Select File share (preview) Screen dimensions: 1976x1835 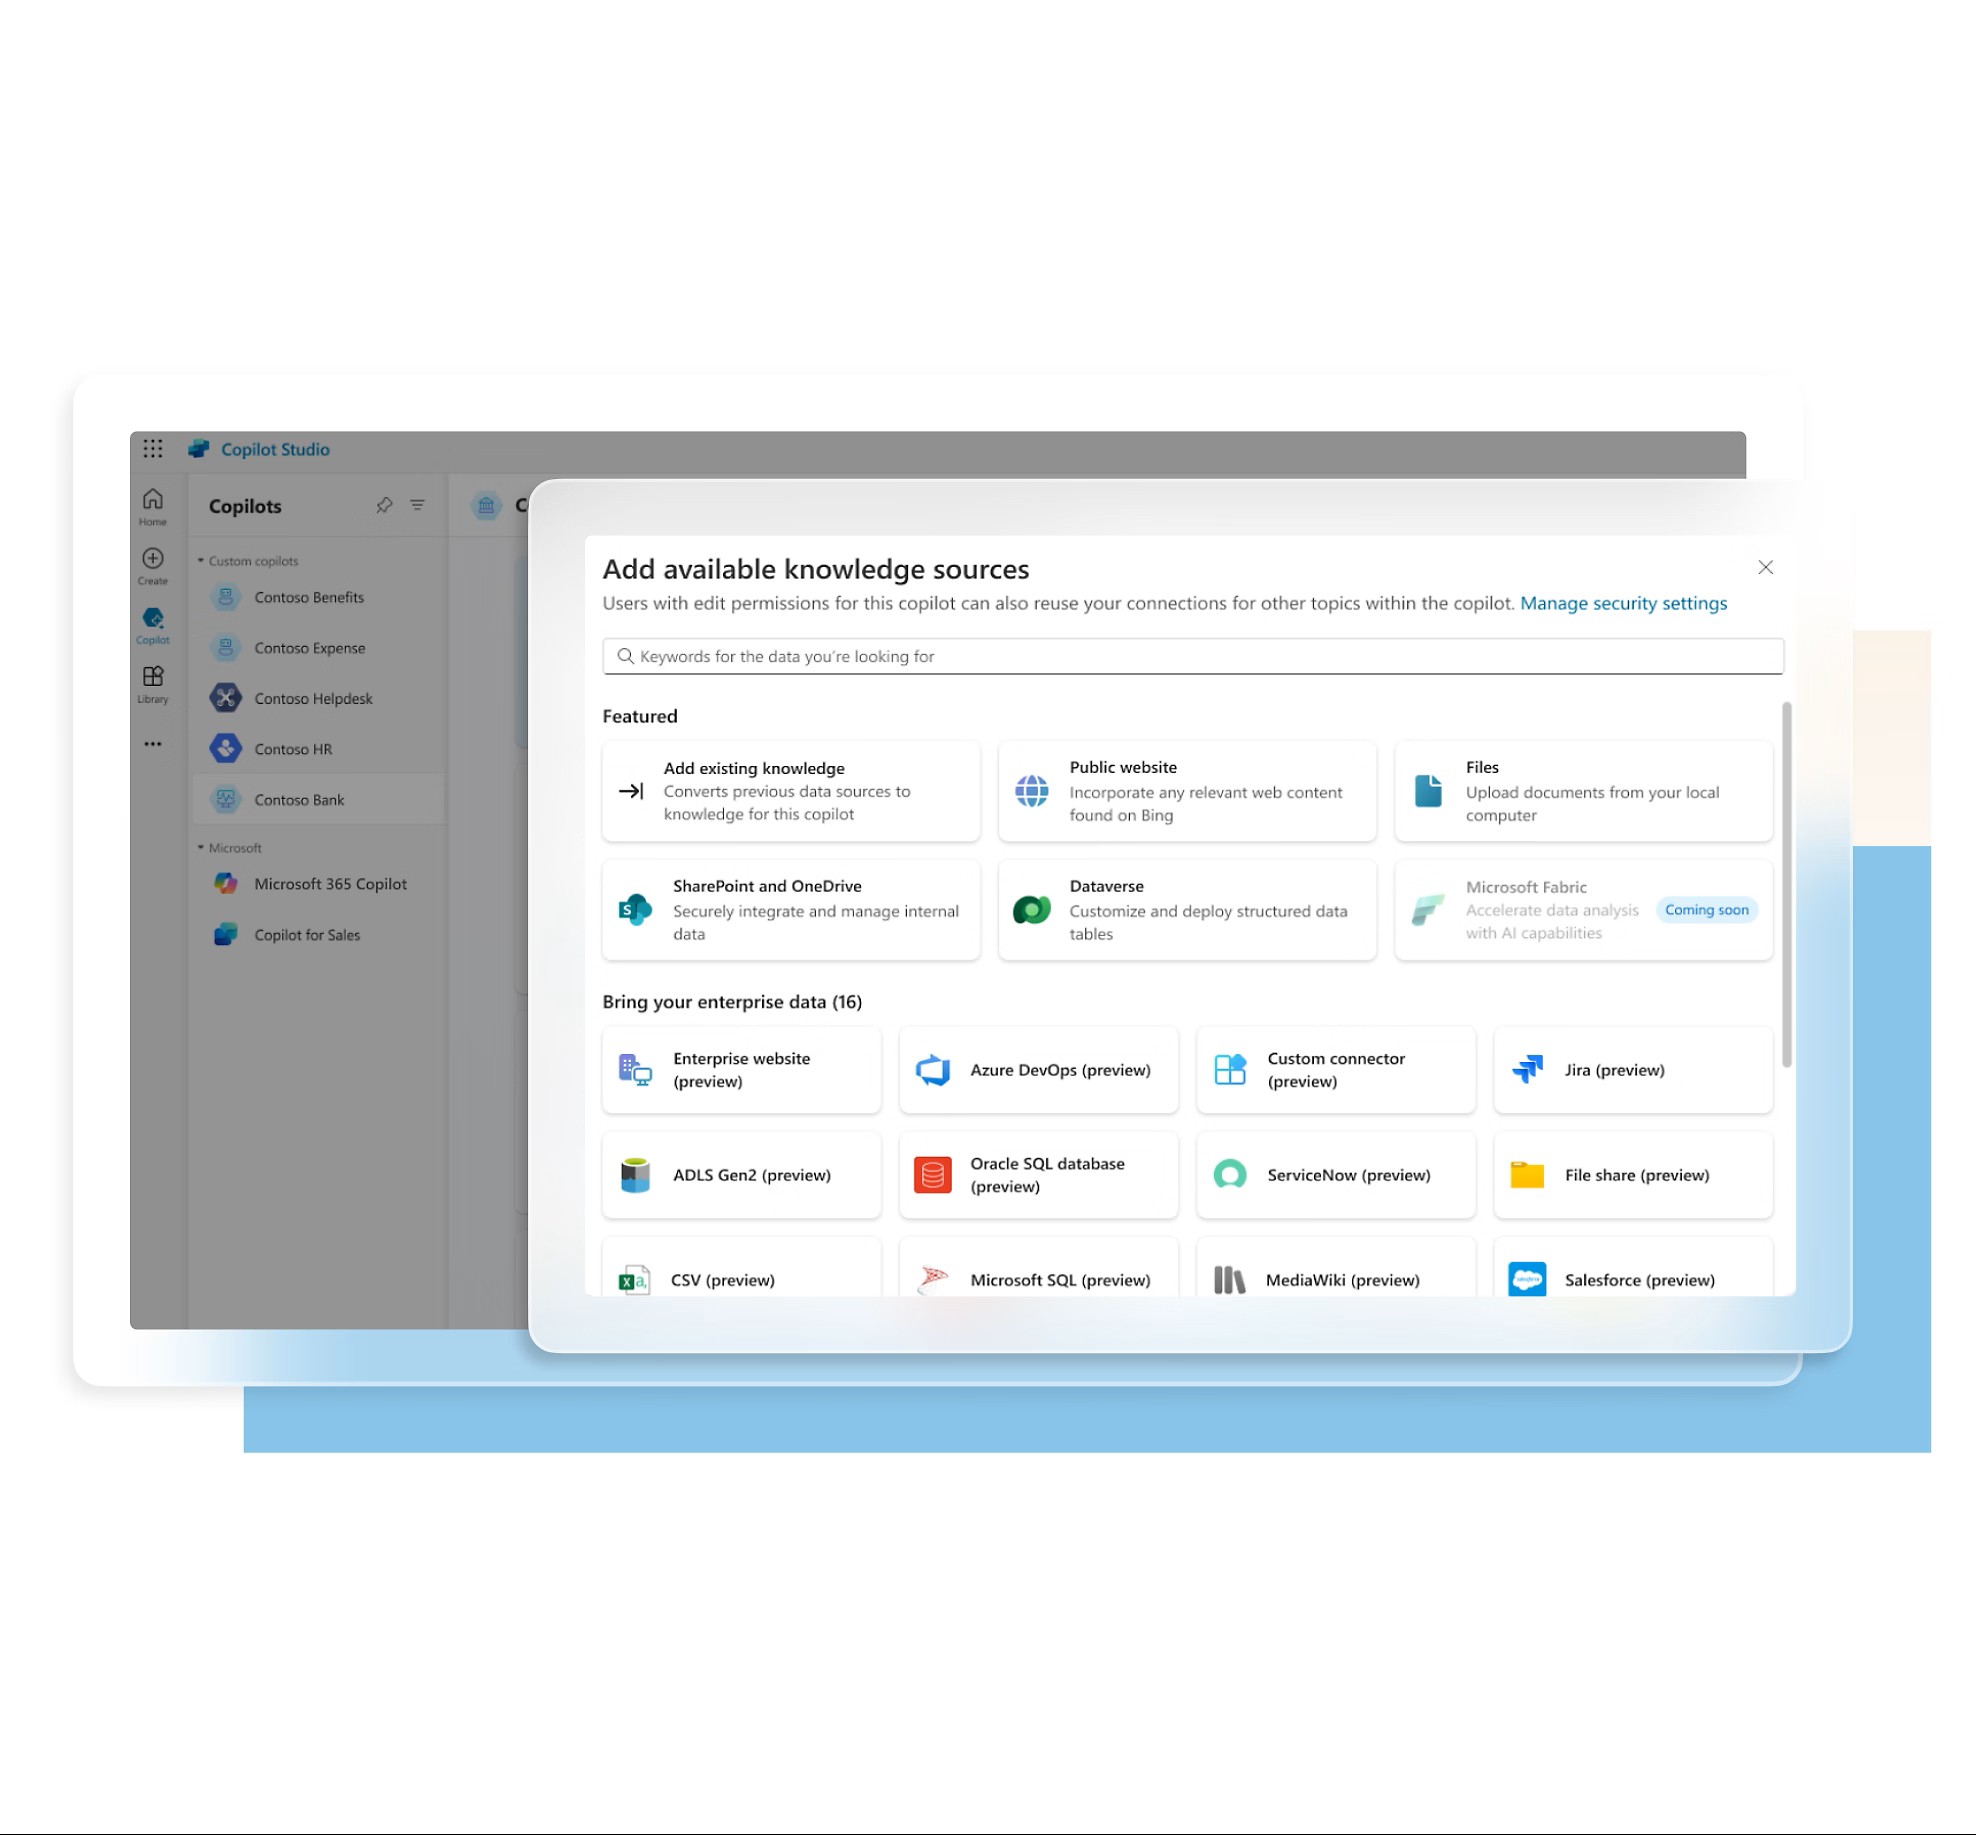[1633, 1175]
